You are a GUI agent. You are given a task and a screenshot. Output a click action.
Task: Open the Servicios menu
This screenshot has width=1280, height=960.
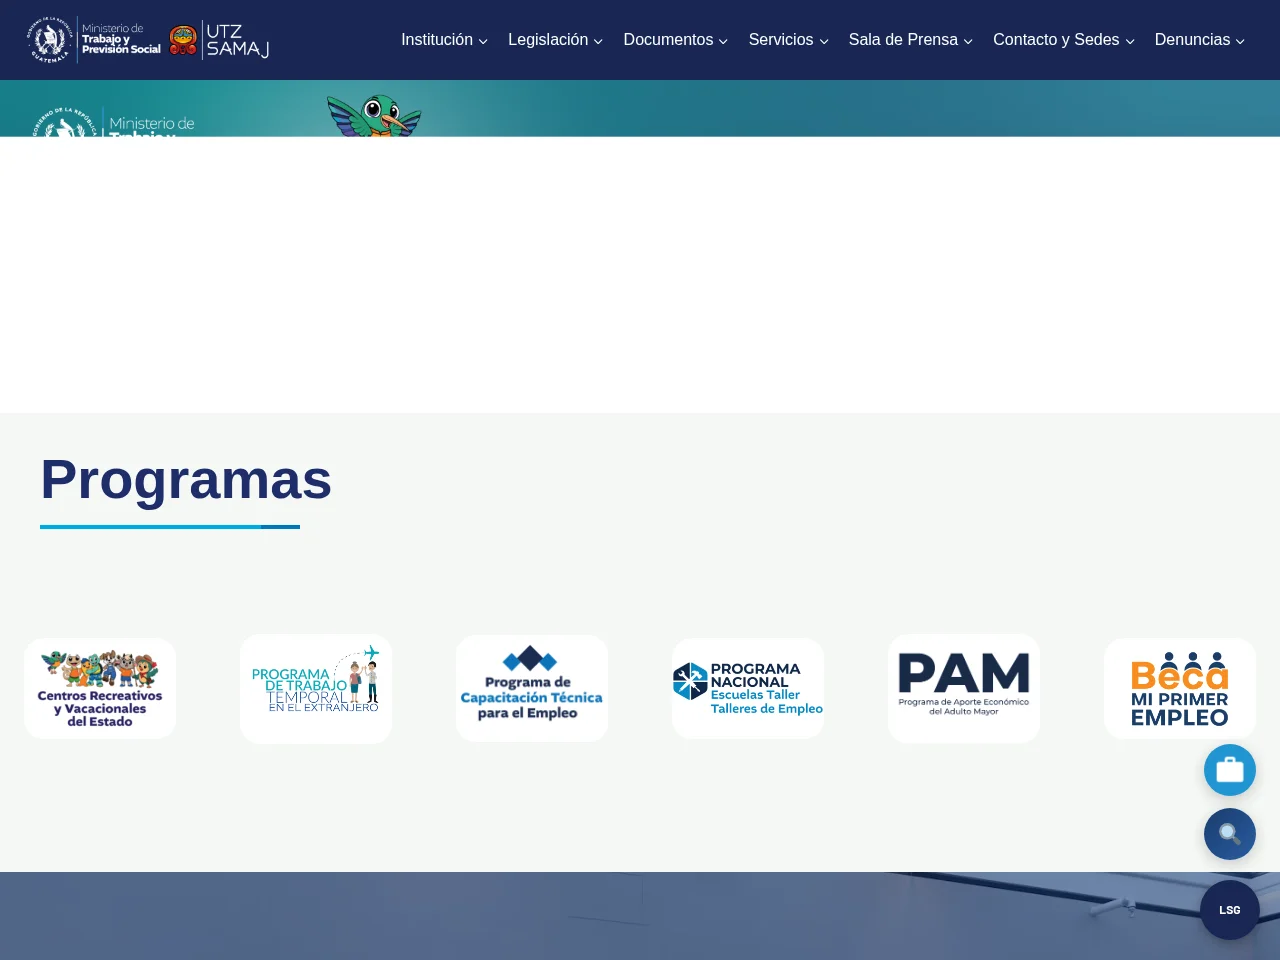pyautogui.click(x=788, y=40)
